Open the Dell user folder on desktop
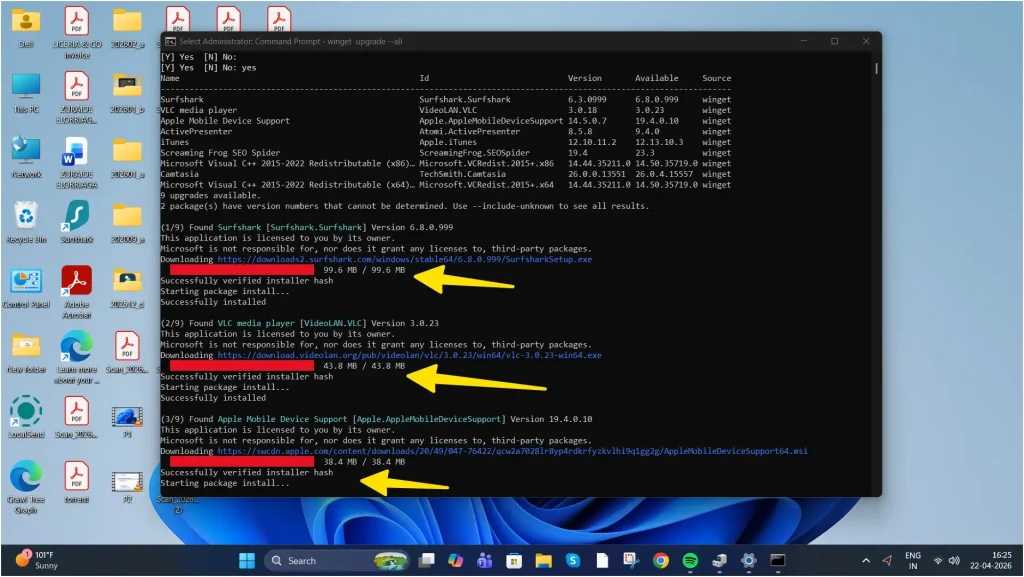The height and width of the screenshot is (577, 1024). coord(26,27)
